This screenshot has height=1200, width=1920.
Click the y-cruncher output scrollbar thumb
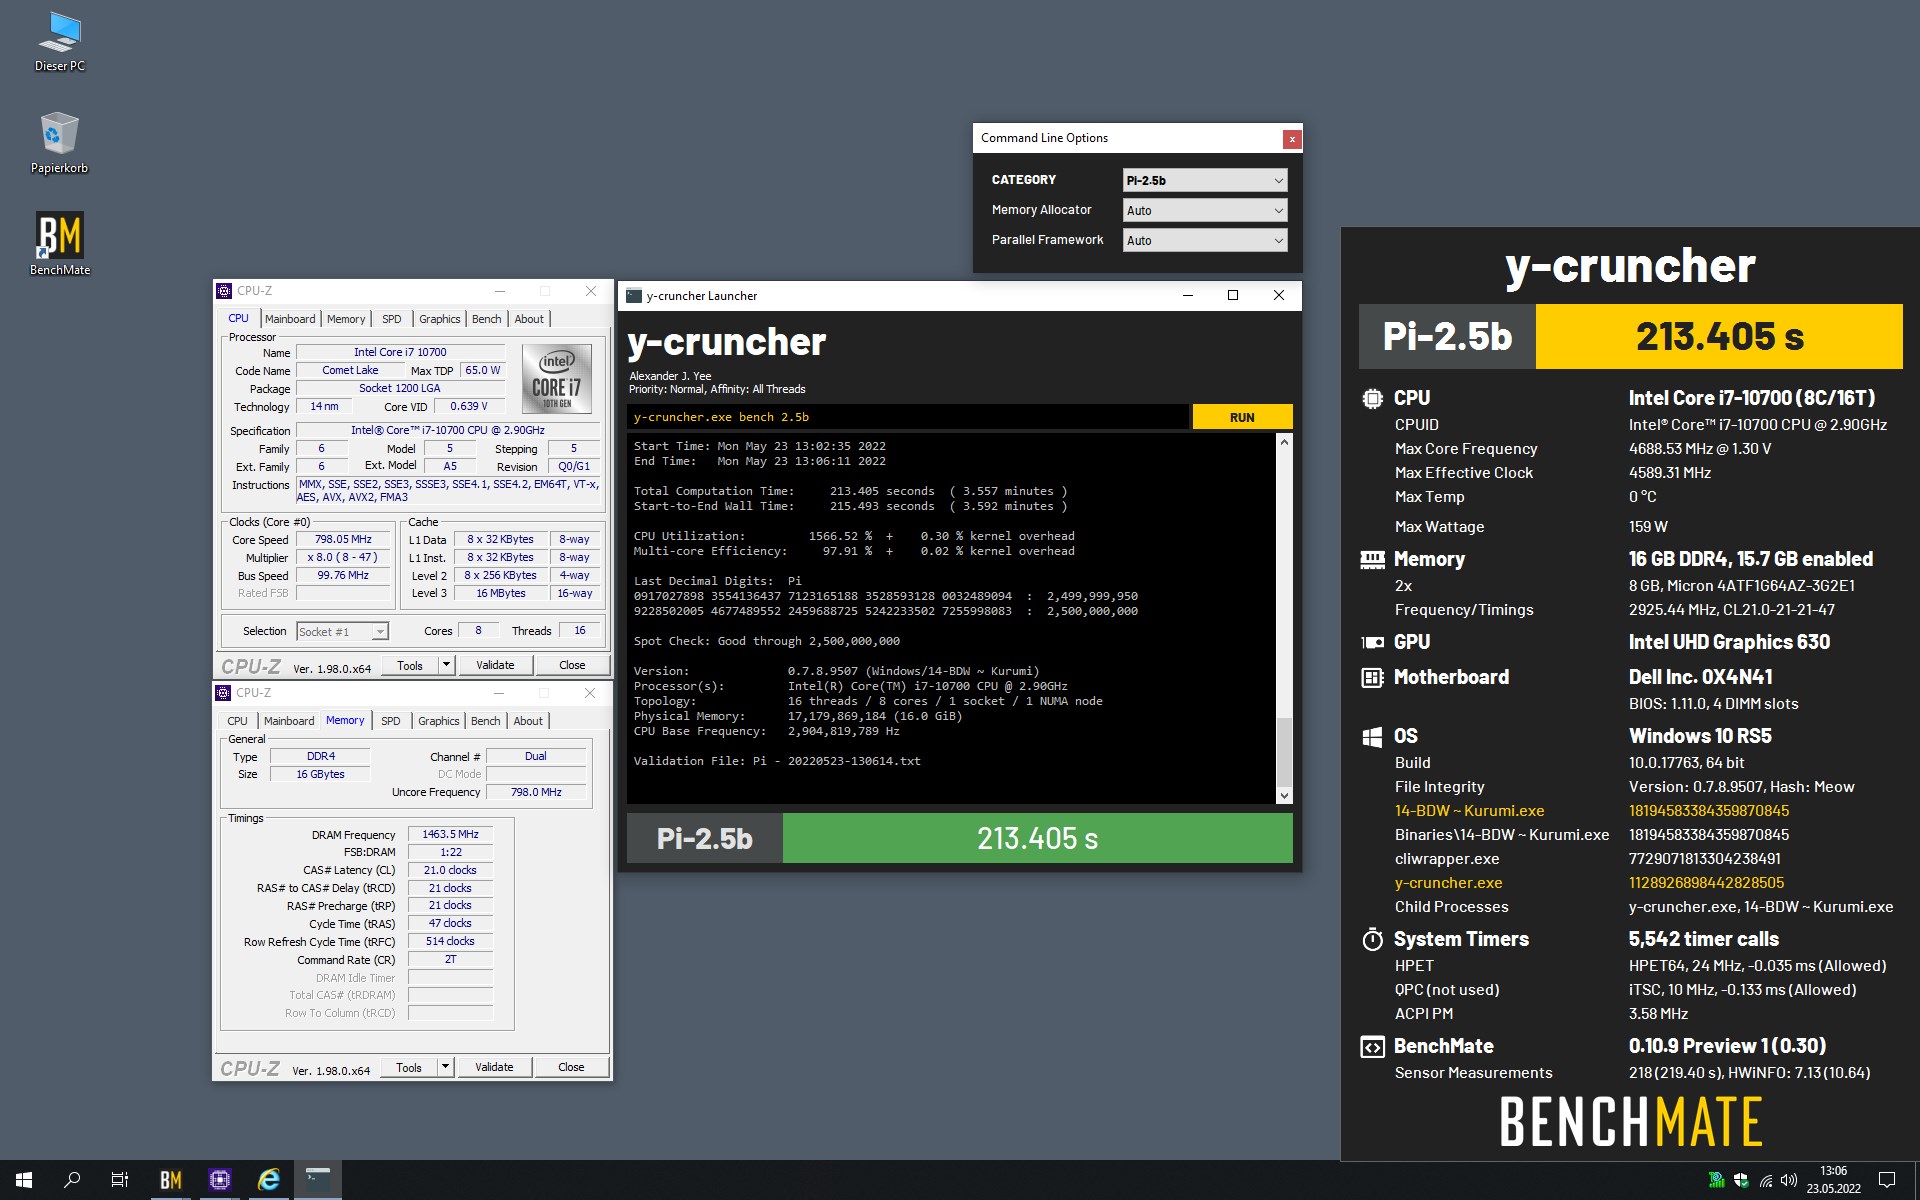(1284, 753)
